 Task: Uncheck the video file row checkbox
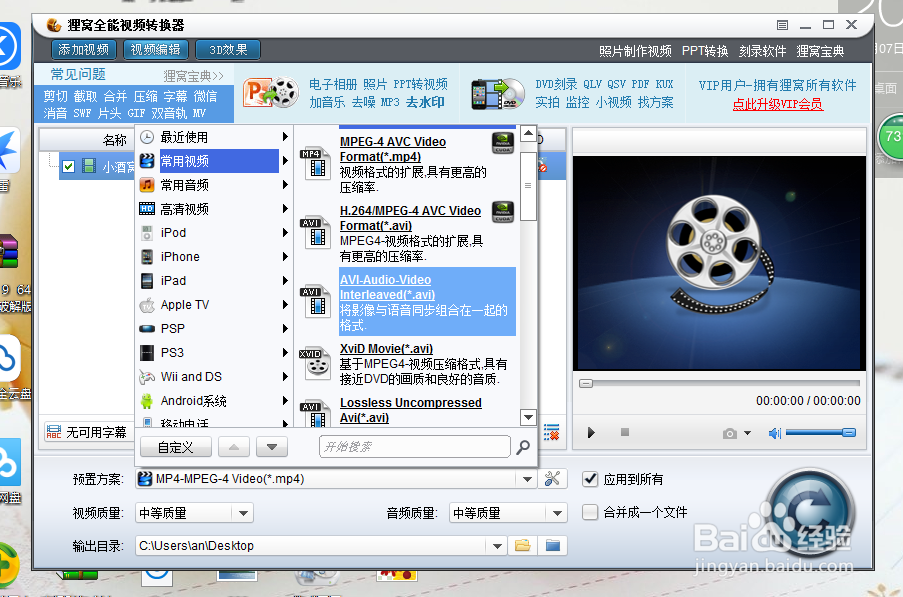[x=69, y=167]
